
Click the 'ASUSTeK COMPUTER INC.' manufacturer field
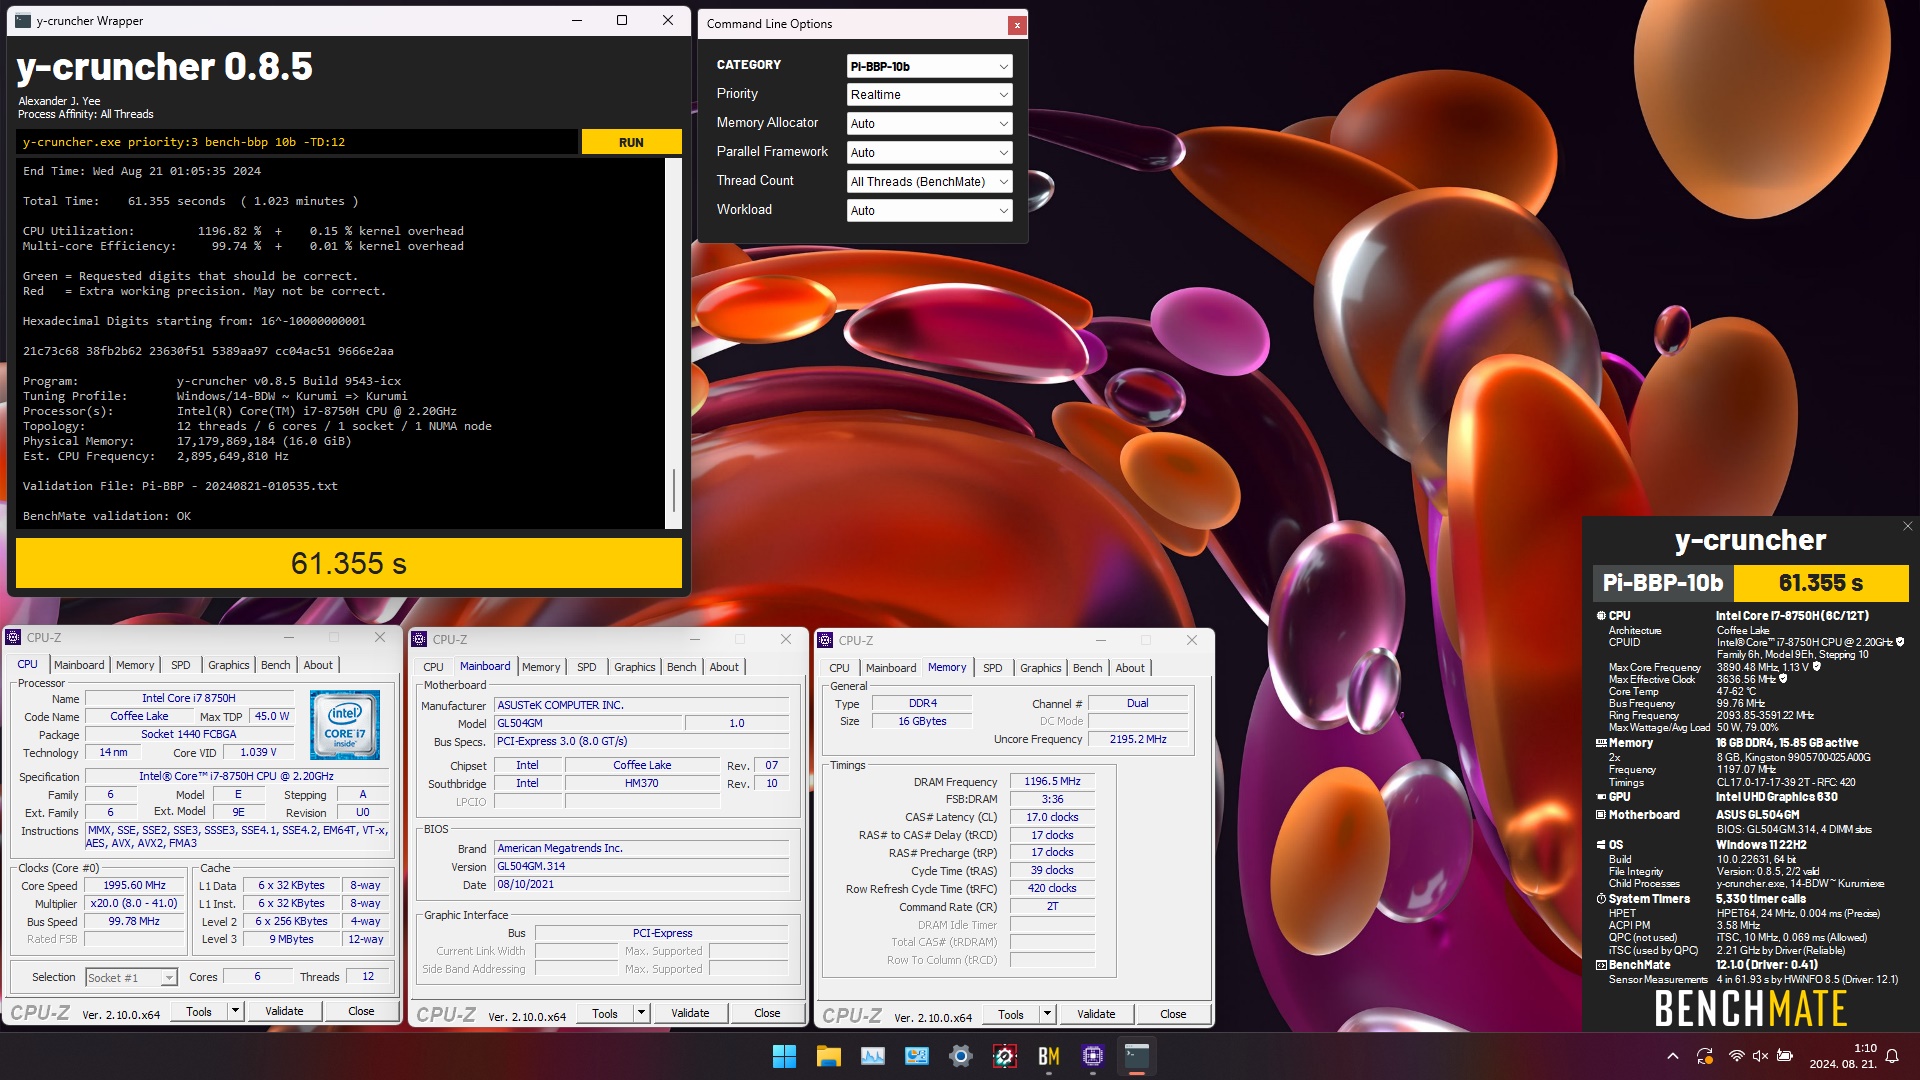(x=641, y=705)
